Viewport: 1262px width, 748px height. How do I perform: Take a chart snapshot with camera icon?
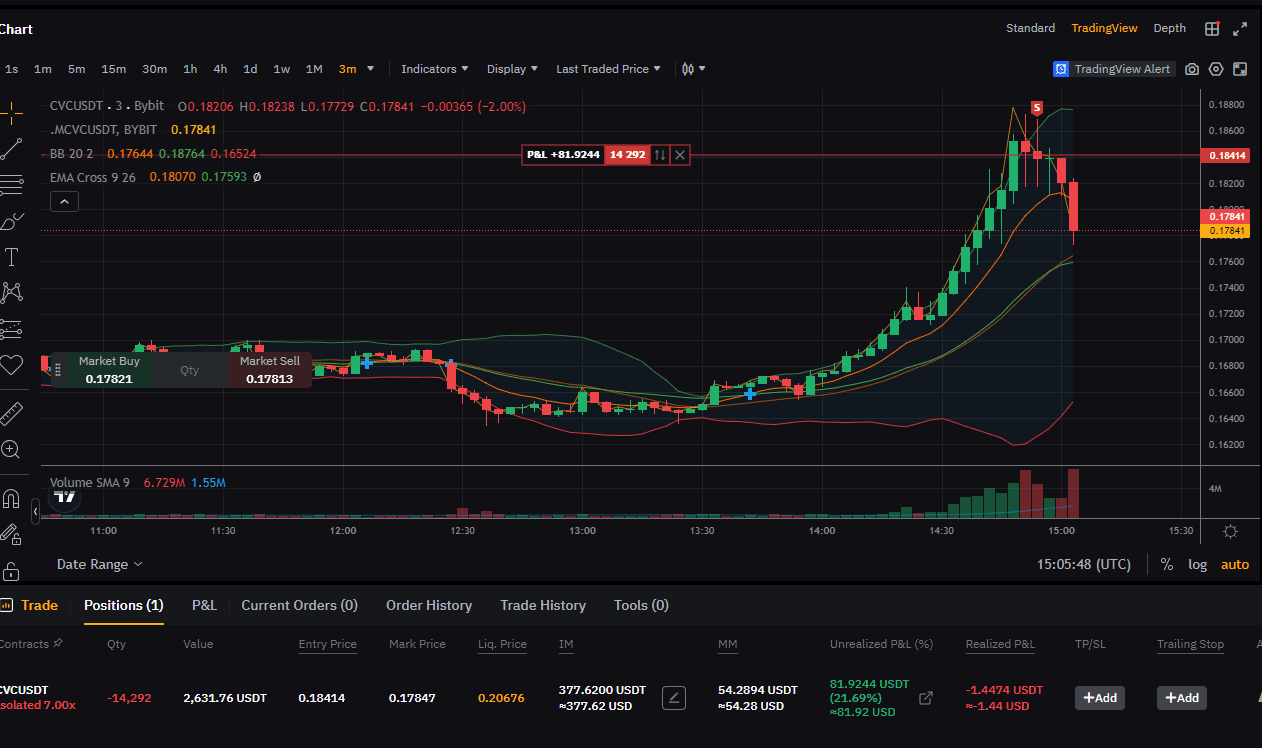(1192, 69)
